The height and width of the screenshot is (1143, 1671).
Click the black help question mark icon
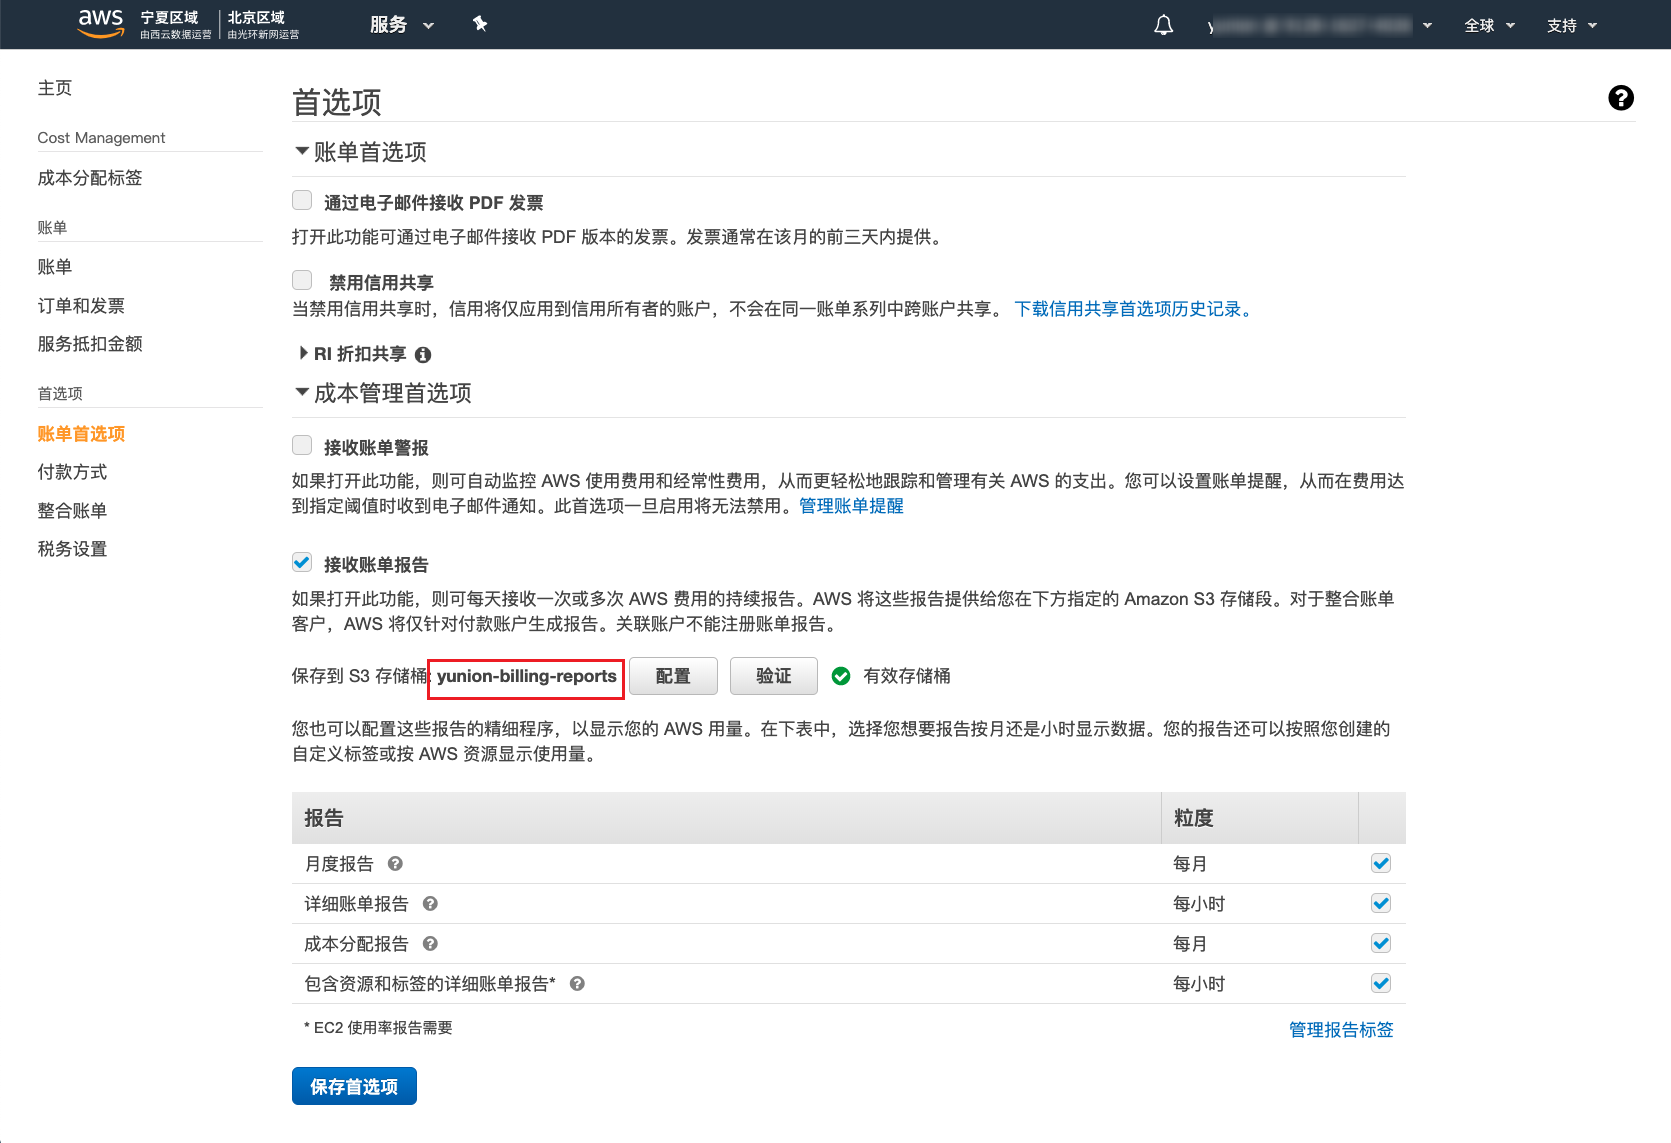1620,98
